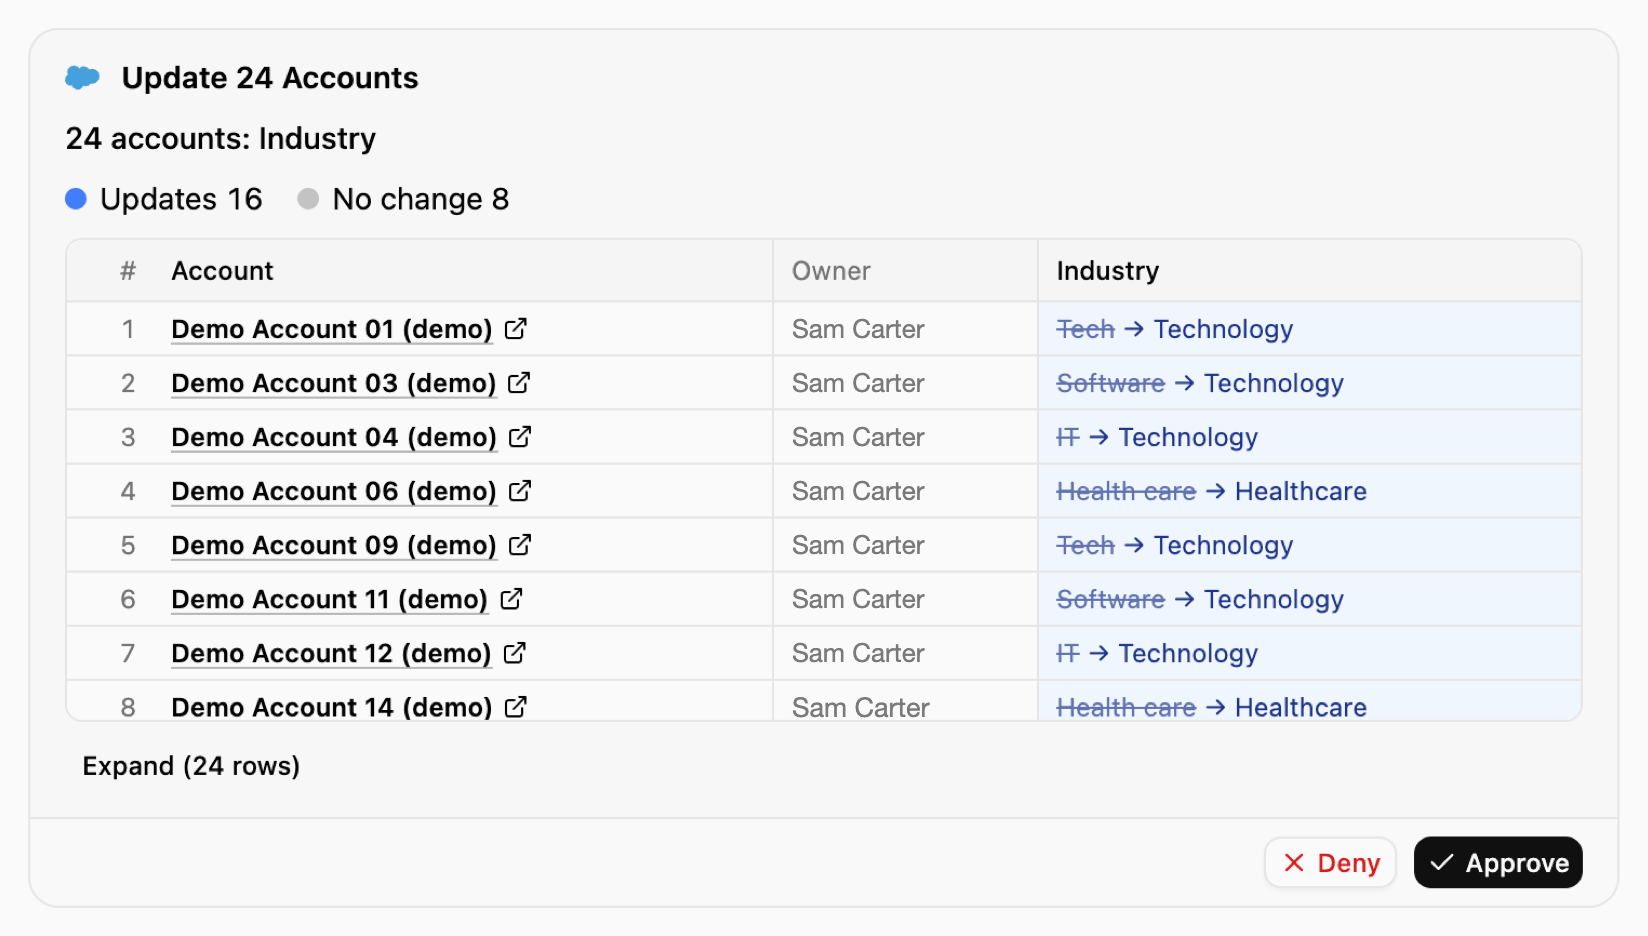Open Demo Account 12 (demo) link
Image resolution: width=1648 pixels, height=936 pixels.
click(332, 653)
